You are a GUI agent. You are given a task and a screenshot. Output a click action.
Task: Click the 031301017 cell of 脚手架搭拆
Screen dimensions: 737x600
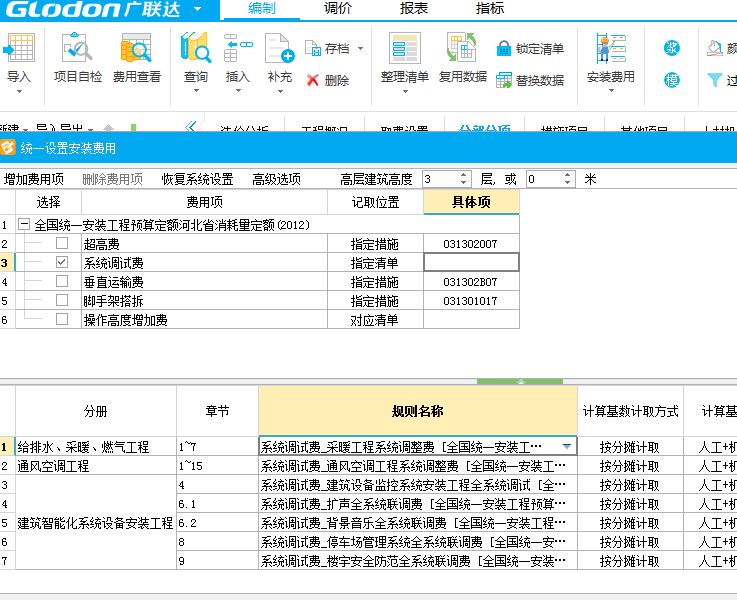471,300
